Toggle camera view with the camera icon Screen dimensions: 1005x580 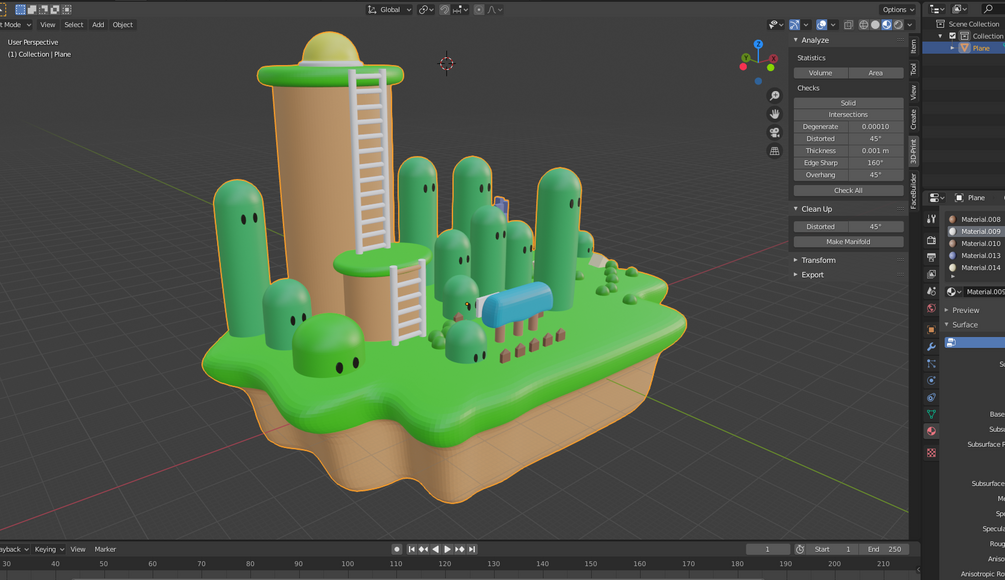click(x=774, y=133)
